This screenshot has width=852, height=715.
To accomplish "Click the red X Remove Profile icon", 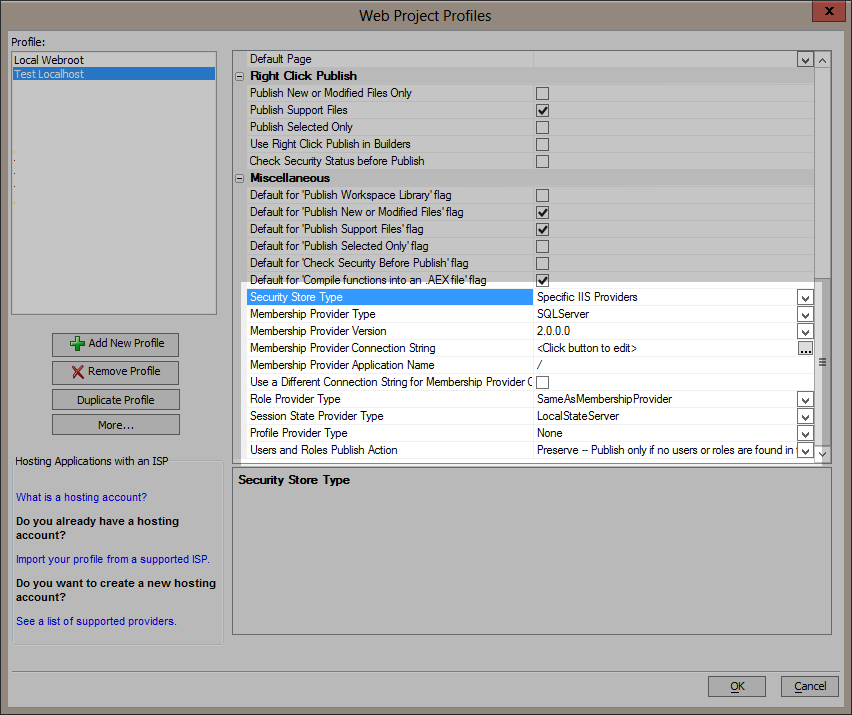I will click(x=78, y=372).
